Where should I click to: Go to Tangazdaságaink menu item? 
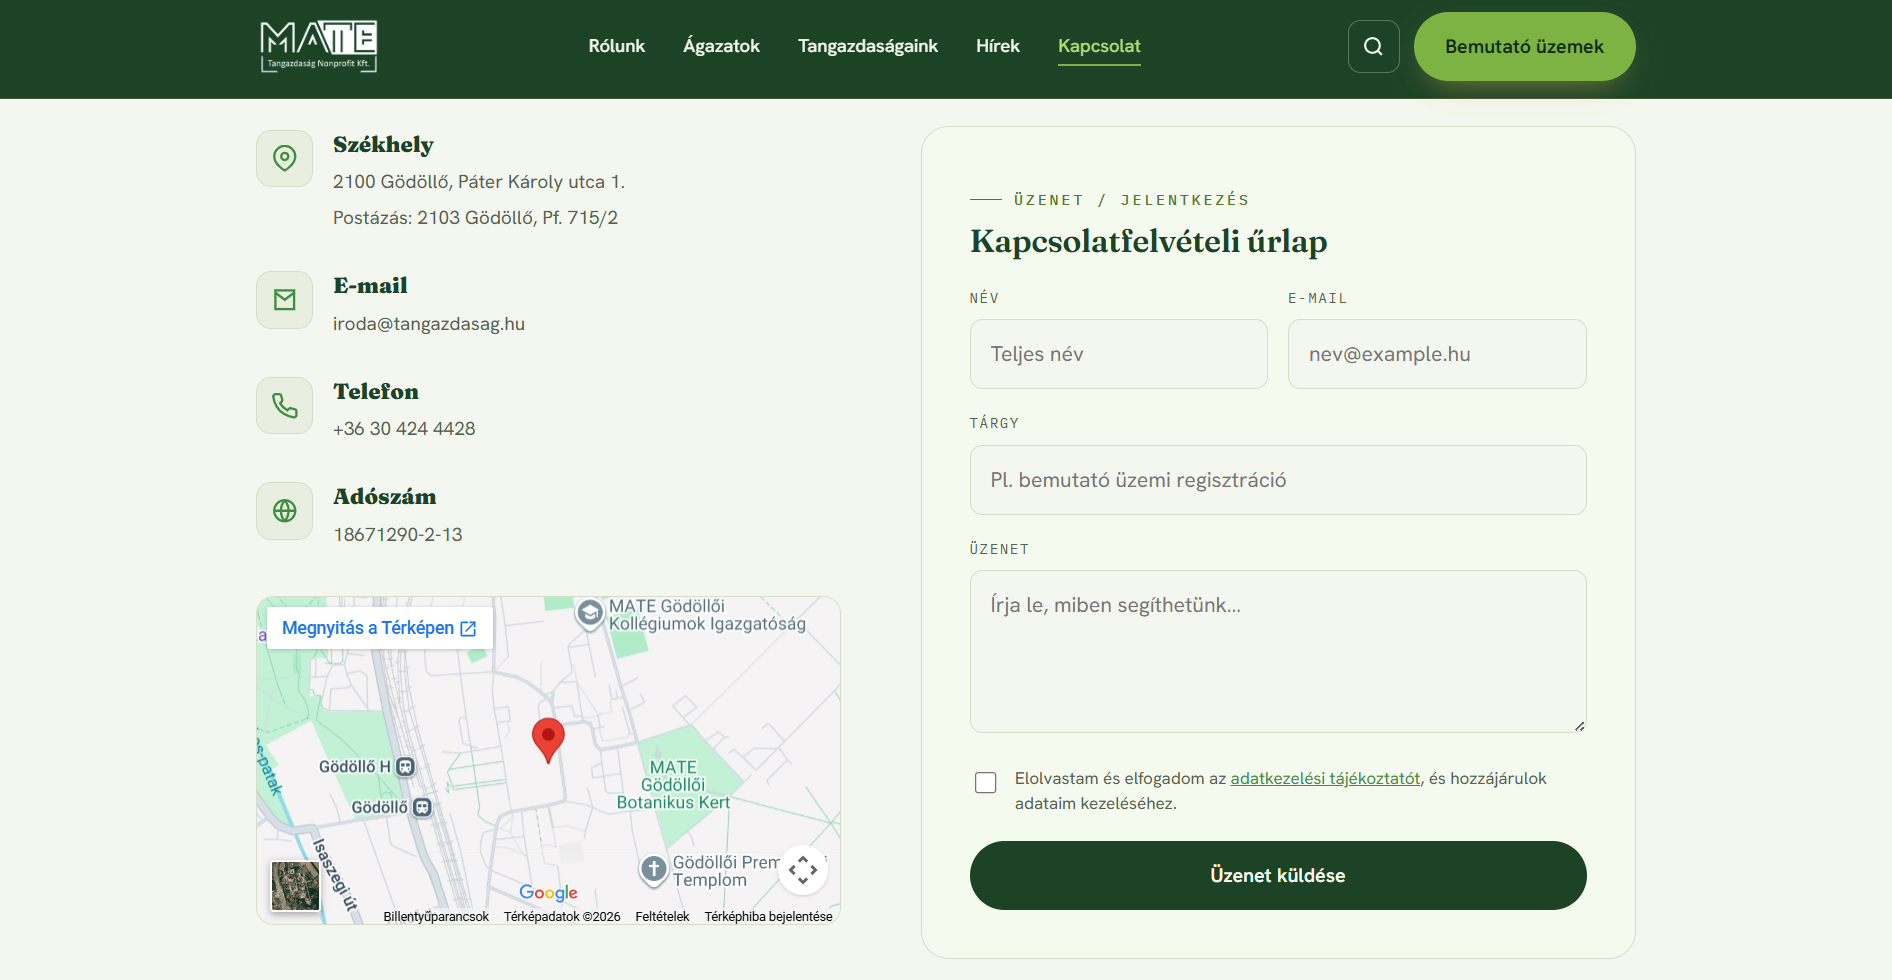pyautogui.click(x=868, y=46)
